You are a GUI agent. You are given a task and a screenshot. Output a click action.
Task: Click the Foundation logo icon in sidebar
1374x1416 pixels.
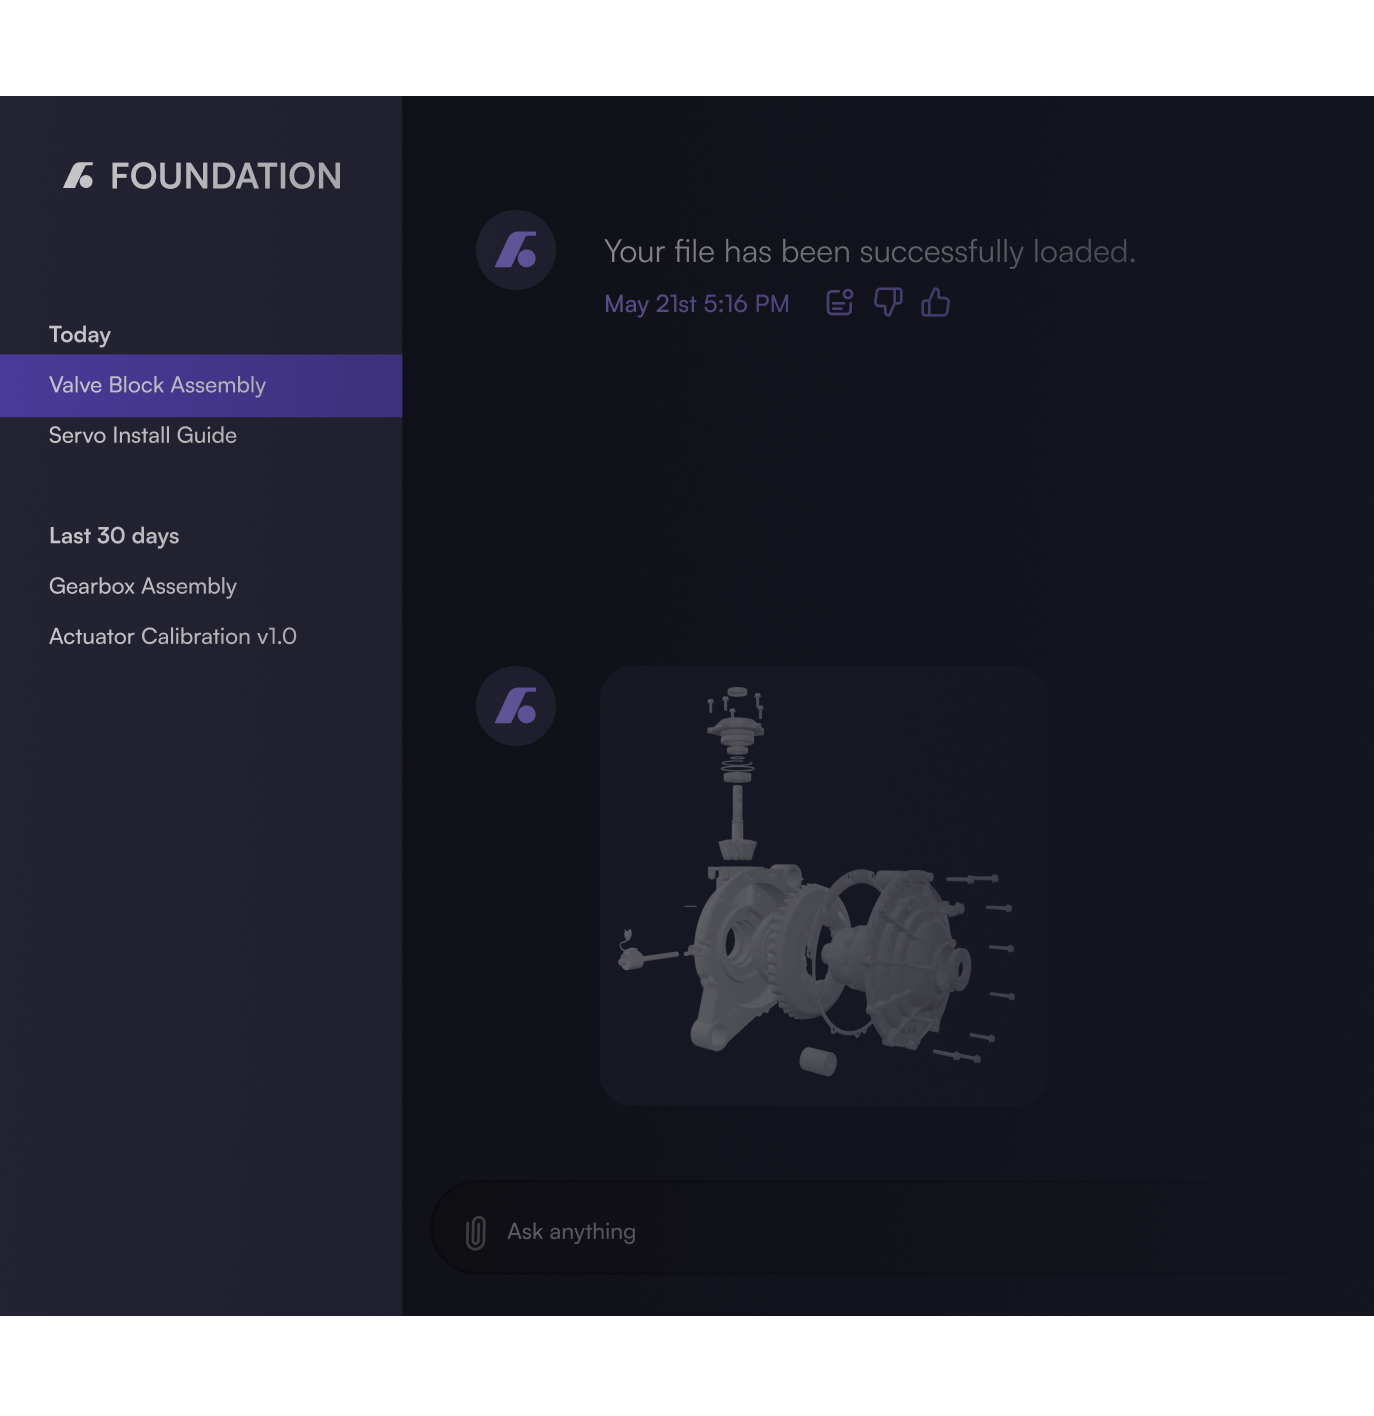[x=79, y=176]
